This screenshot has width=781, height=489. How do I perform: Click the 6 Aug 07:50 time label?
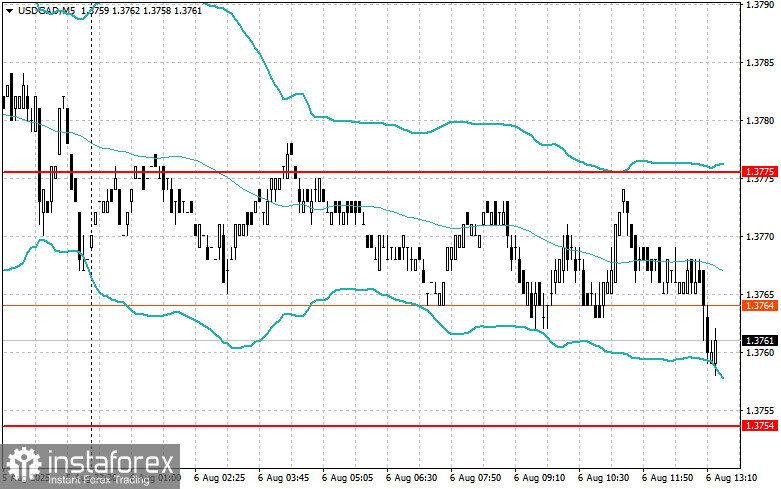476,478
